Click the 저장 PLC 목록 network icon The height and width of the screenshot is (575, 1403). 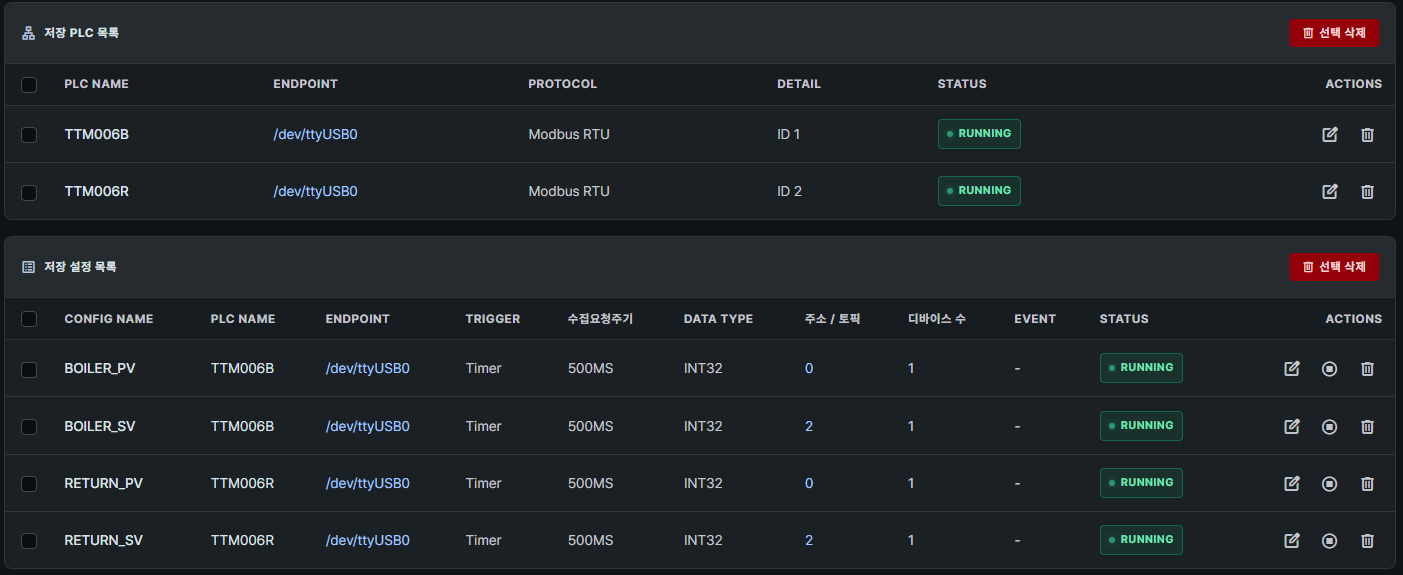[28, 33]
